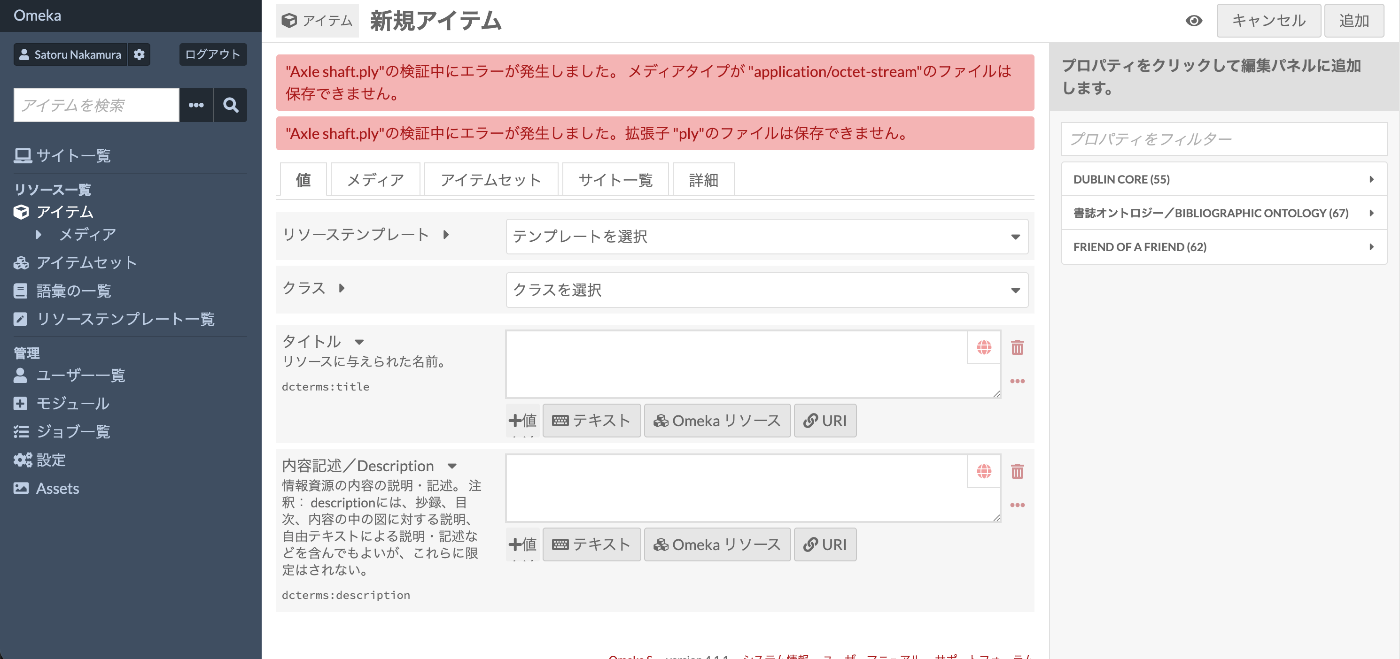Switch to the アイテムセット tab
The image size is (1400, 659).
pyautogui.click(x=491, y=179)
